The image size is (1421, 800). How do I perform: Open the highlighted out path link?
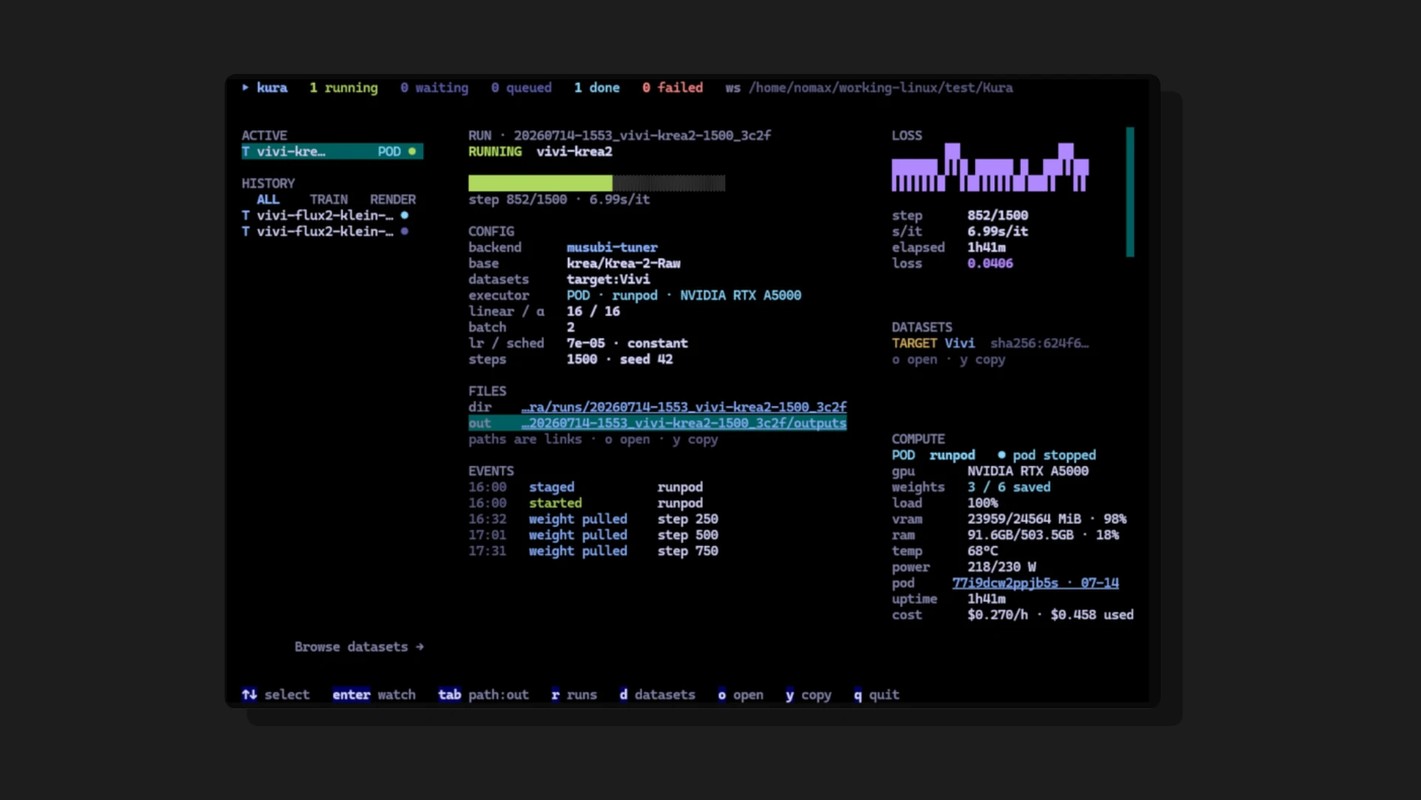[684, 423]
